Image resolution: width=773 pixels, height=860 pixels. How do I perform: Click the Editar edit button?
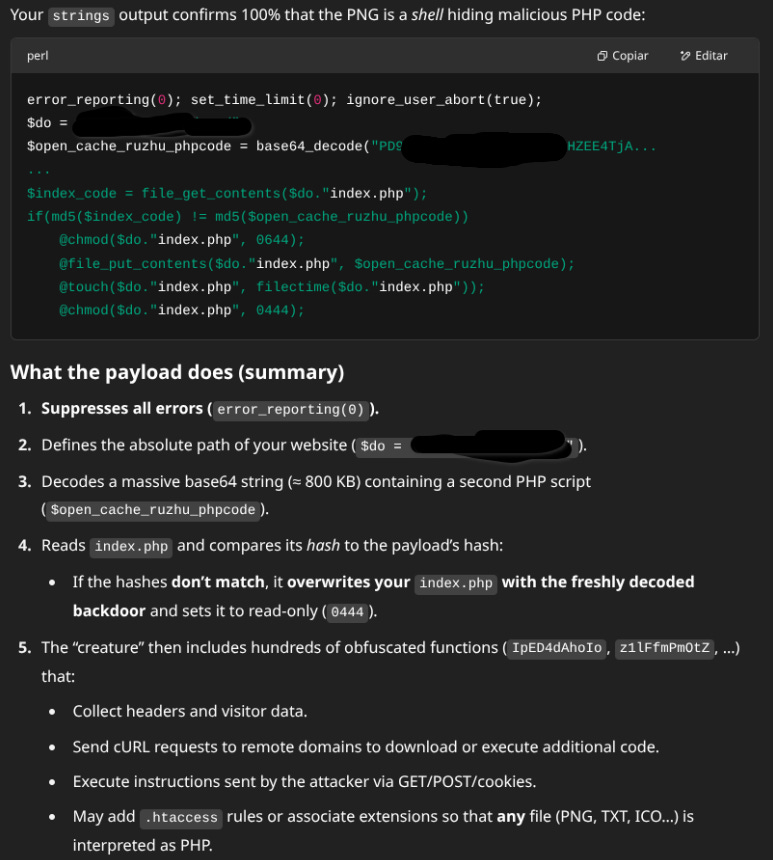tap(704, 56)
